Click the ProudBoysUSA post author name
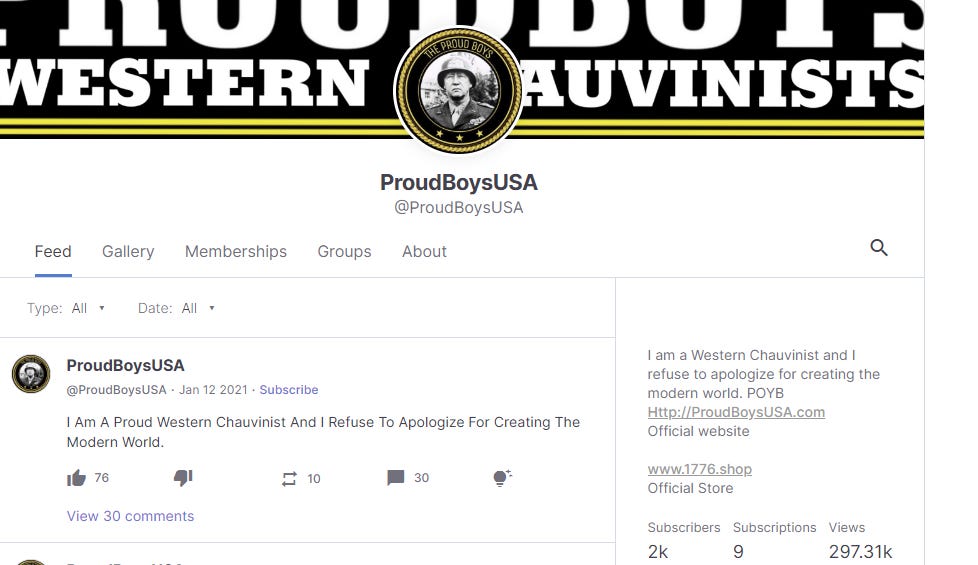This screenshot has height=565, width=978. 125,365
